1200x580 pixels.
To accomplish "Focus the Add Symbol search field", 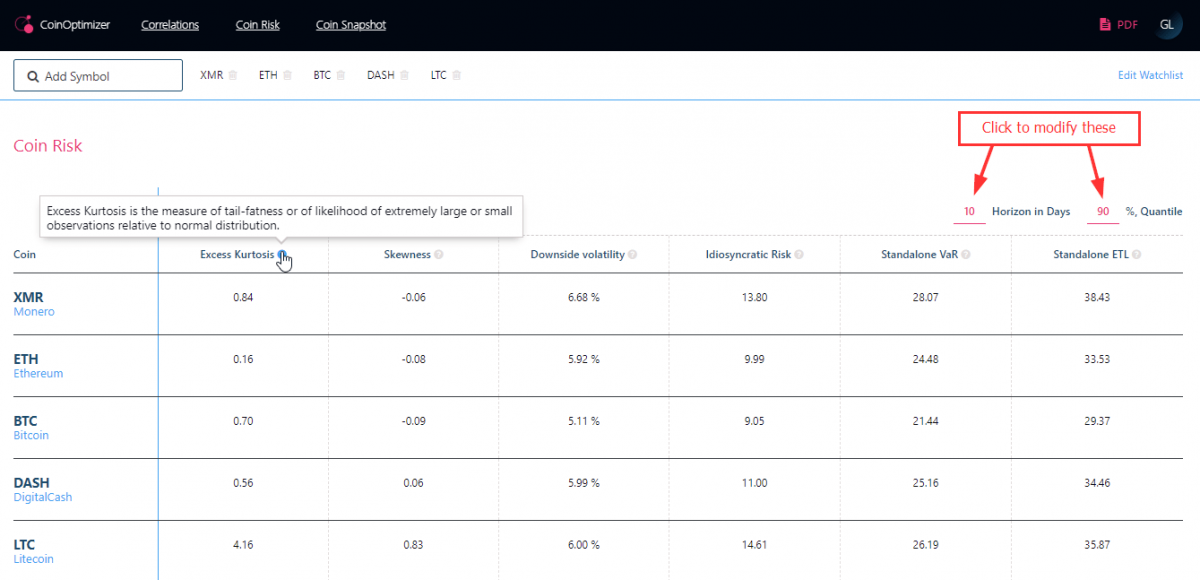I will tap(98, 76).
